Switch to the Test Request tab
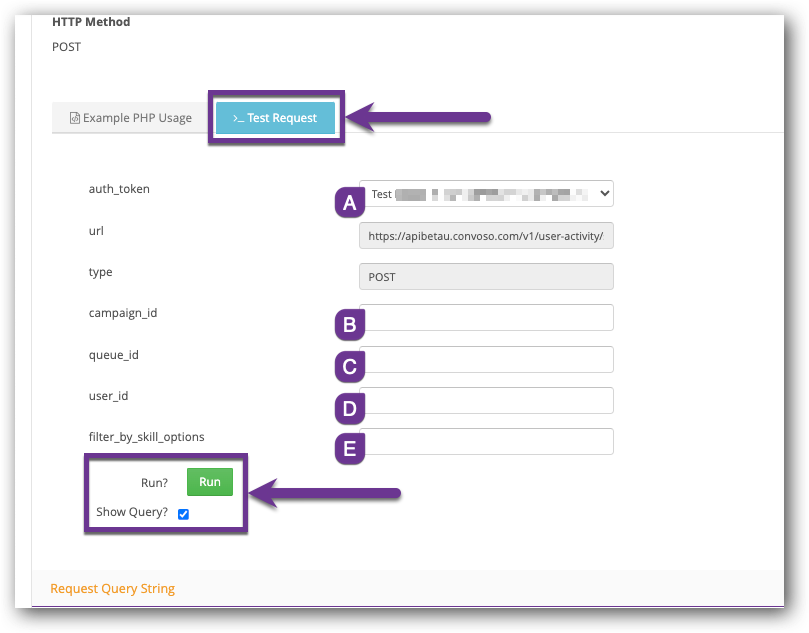This screenshot has height=633, width=809. 276,118
